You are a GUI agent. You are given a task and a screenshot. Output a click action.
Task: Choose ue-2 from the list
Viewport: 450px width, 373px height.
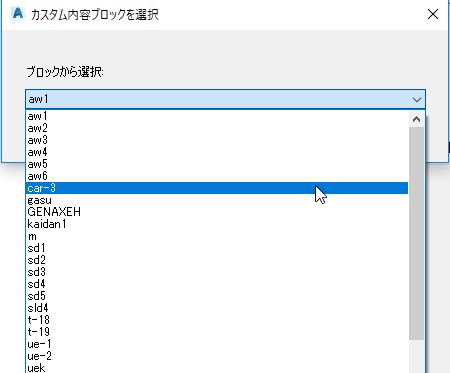(x=217, y=356)
